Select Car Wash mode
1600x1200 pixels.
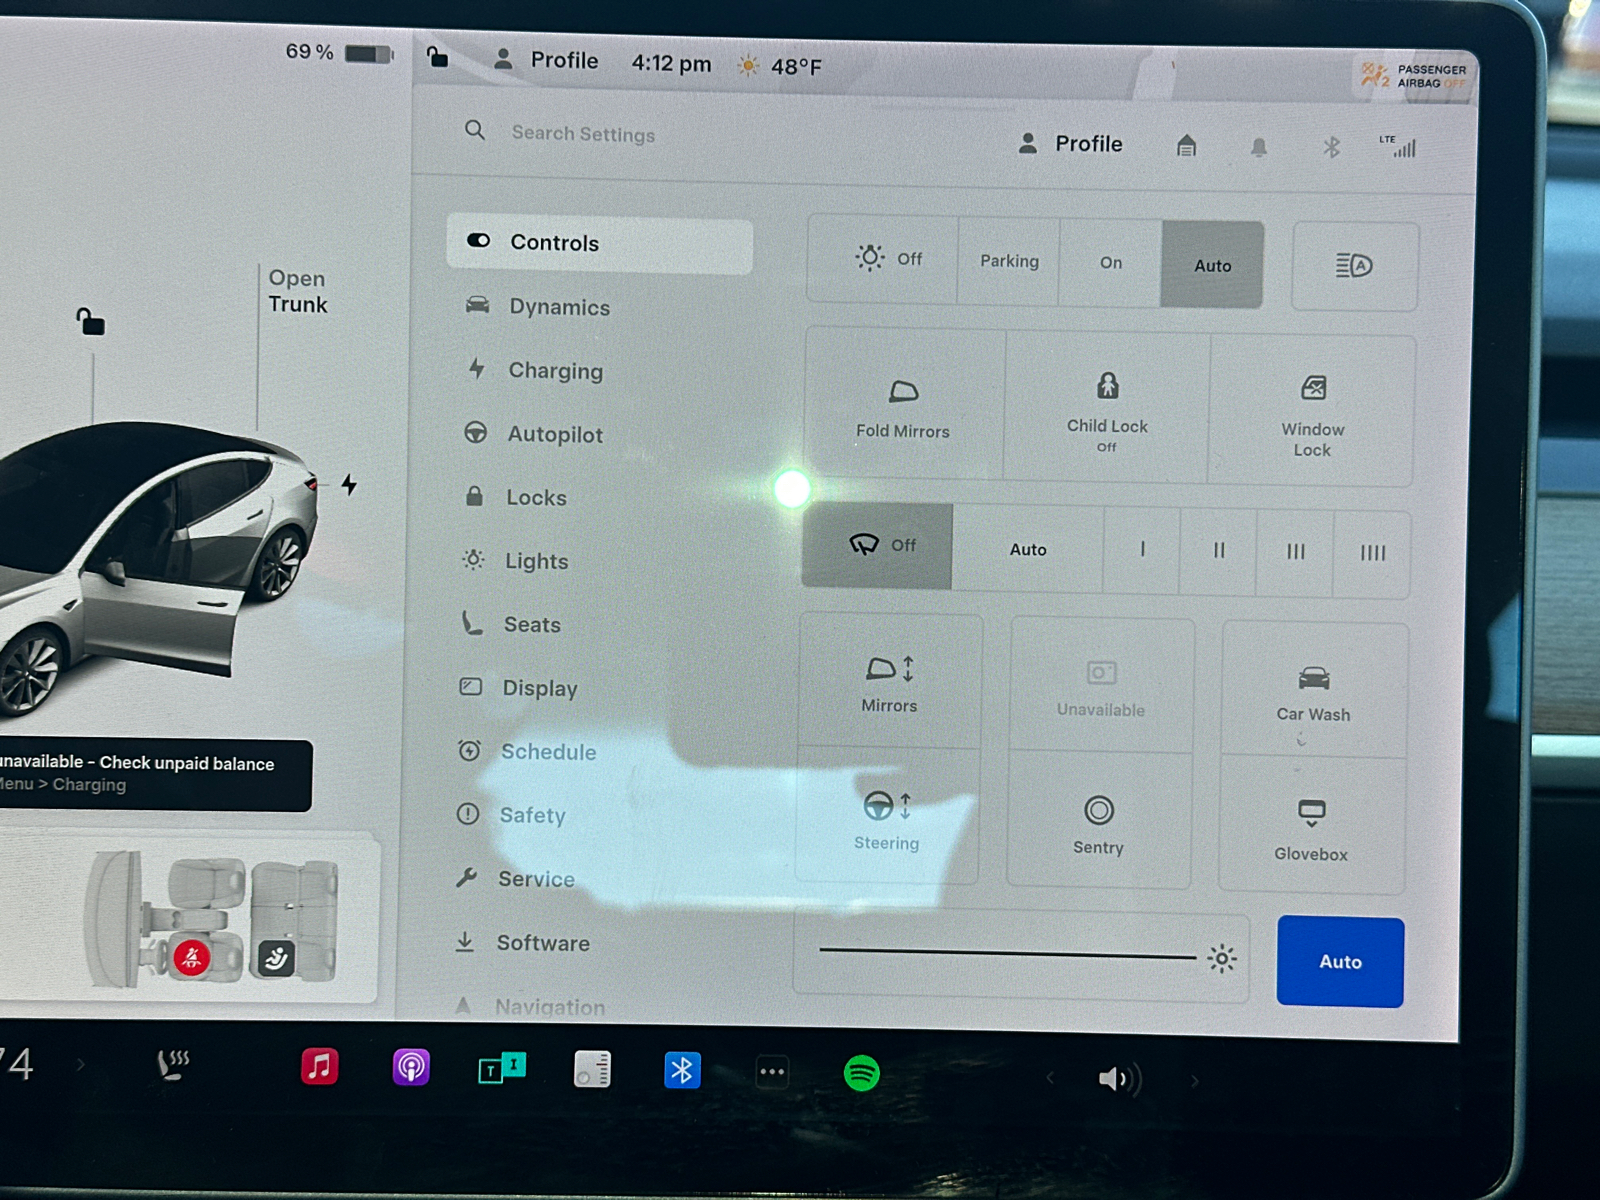(1312, 690)
